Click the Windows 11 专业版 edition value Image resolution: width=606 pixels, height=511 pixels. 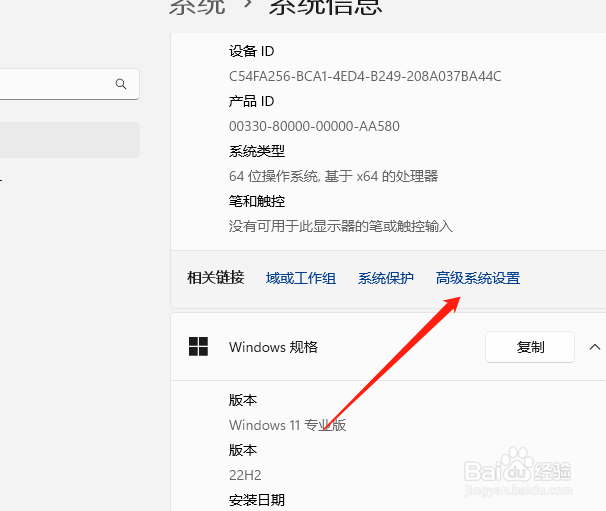click(x=287, y=425)
